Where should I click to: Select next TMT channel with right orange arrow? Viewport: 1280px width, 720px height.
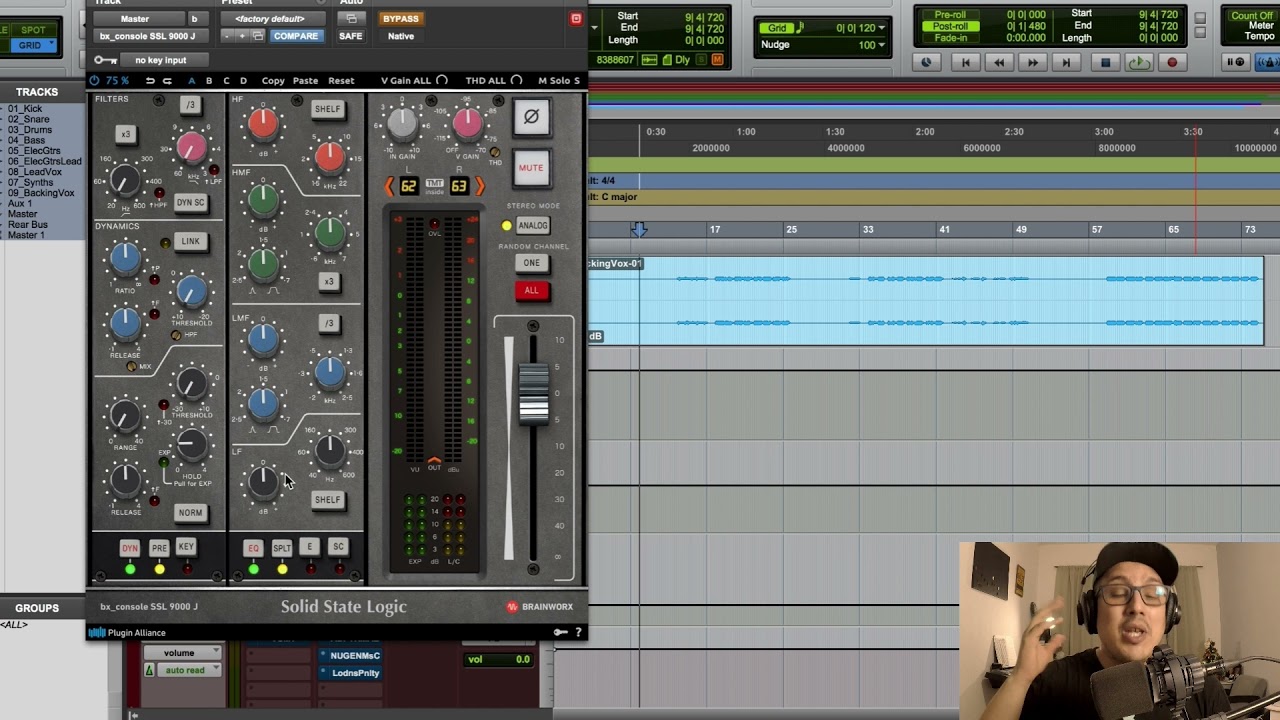click(x=479, y=186)
